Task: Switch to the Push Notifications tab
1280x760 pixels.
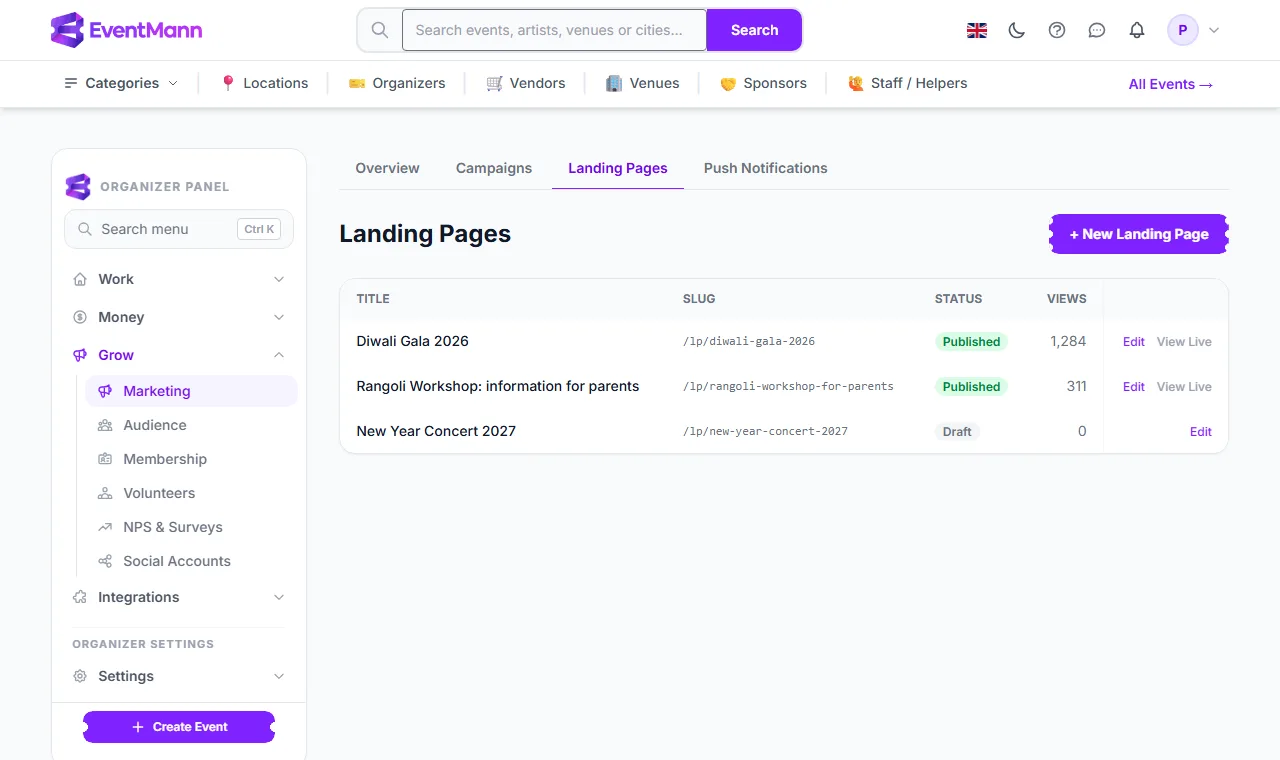Action: coord(766,168)
